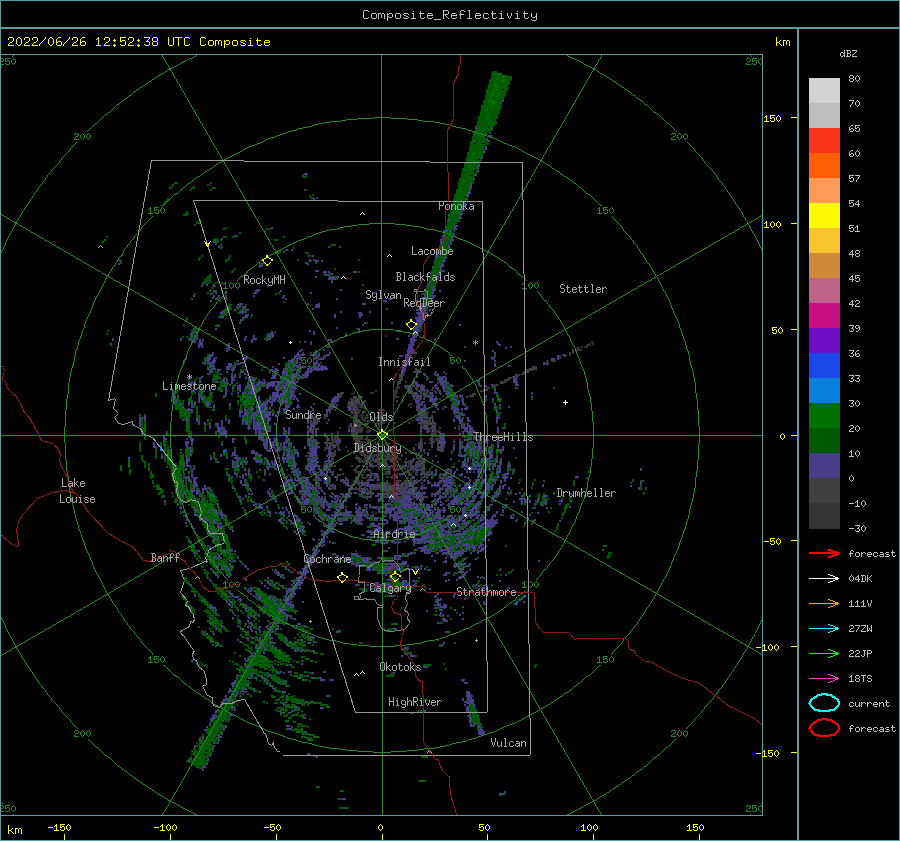This screenshot has width=900, height=841.
Task: Click the Composite_Reflectivity title text
Action: point(450,15)
